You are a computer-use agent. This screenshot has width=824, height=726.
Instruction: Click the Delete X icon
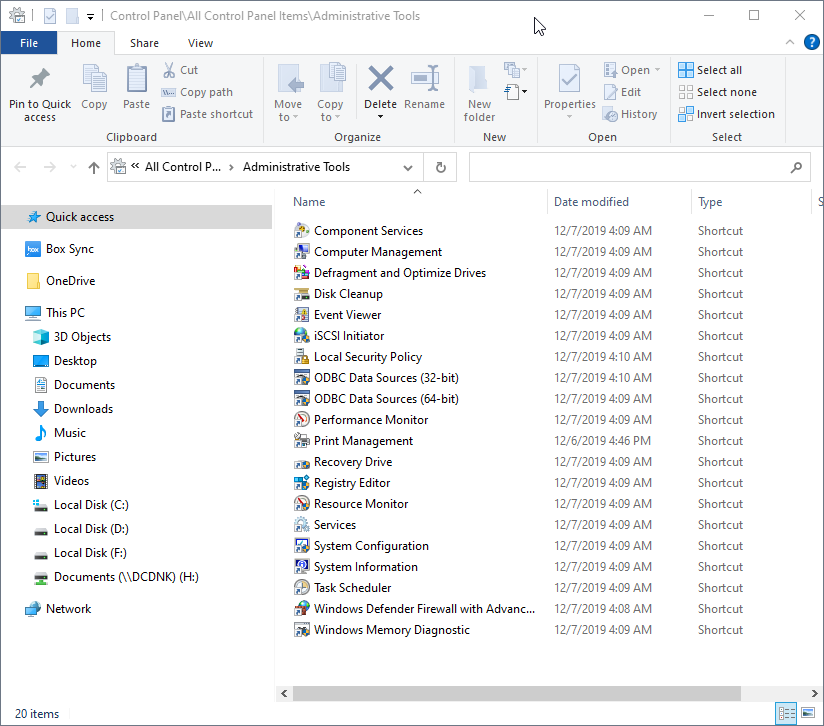(380, 78)
